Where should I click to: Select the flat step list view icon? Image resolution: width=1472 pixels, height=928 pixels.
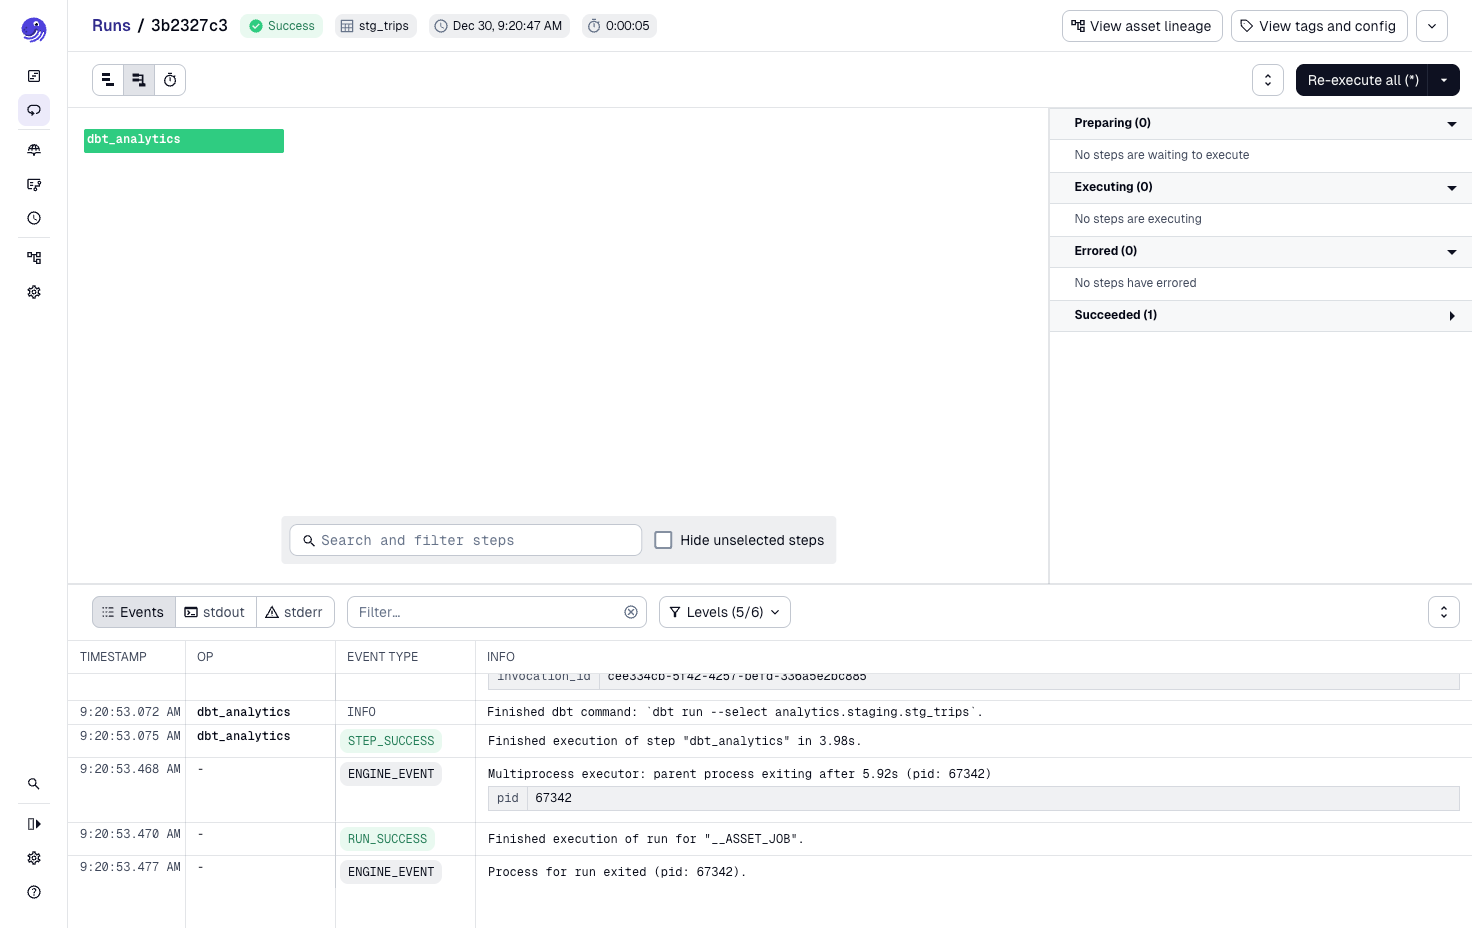pyautogui.click(x=108, y=79)
